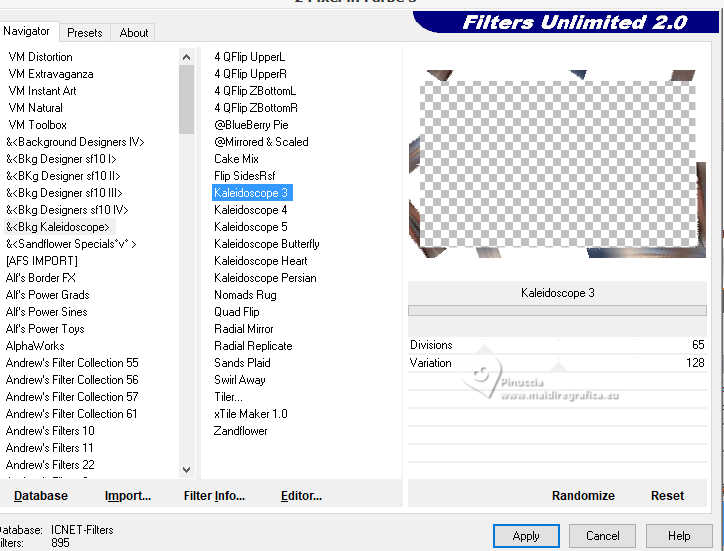Select Andrew's Filters 11 category

coord(50,448)
